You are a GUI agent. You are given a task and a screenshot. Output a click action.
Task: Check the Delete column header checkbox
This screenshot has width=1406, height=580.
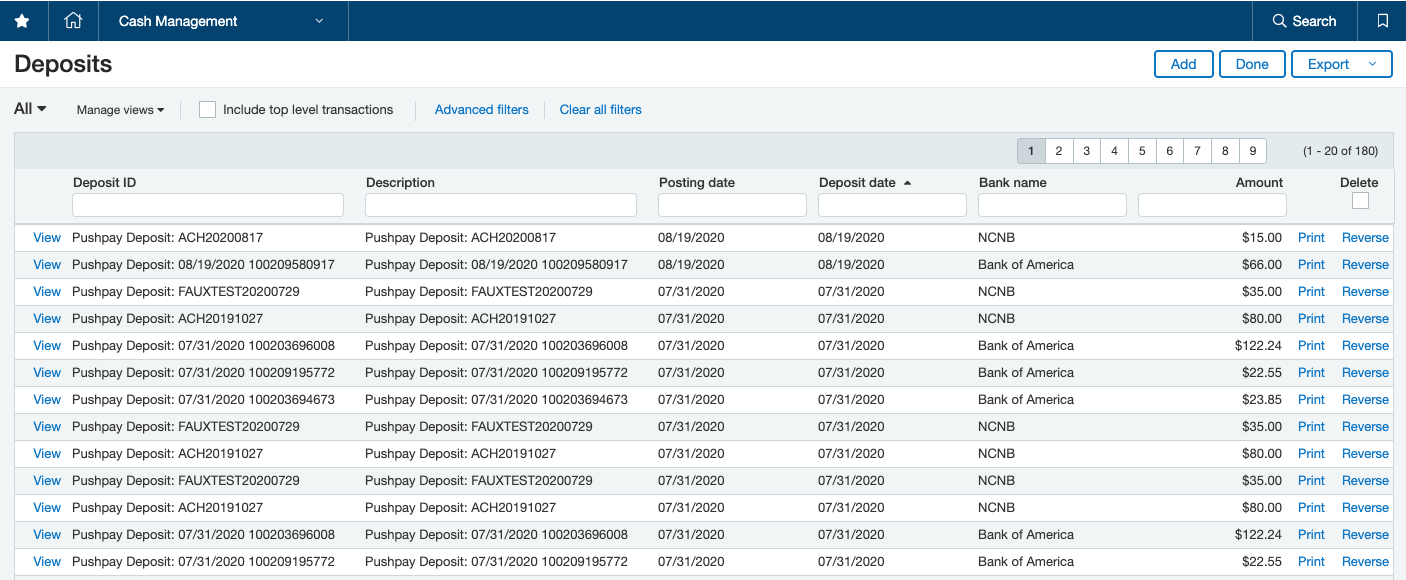click(1360, 201)
